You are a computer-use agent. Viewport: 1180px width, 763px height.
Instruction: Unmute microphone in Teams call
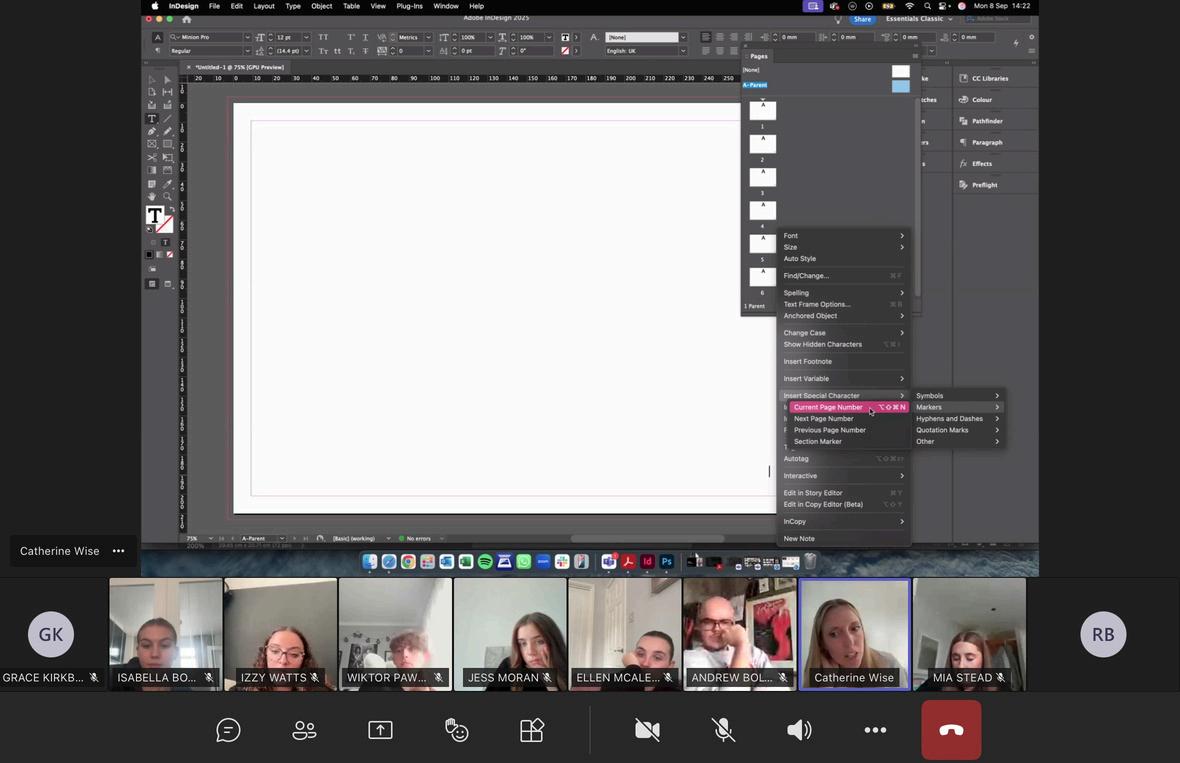coord(723,730)
